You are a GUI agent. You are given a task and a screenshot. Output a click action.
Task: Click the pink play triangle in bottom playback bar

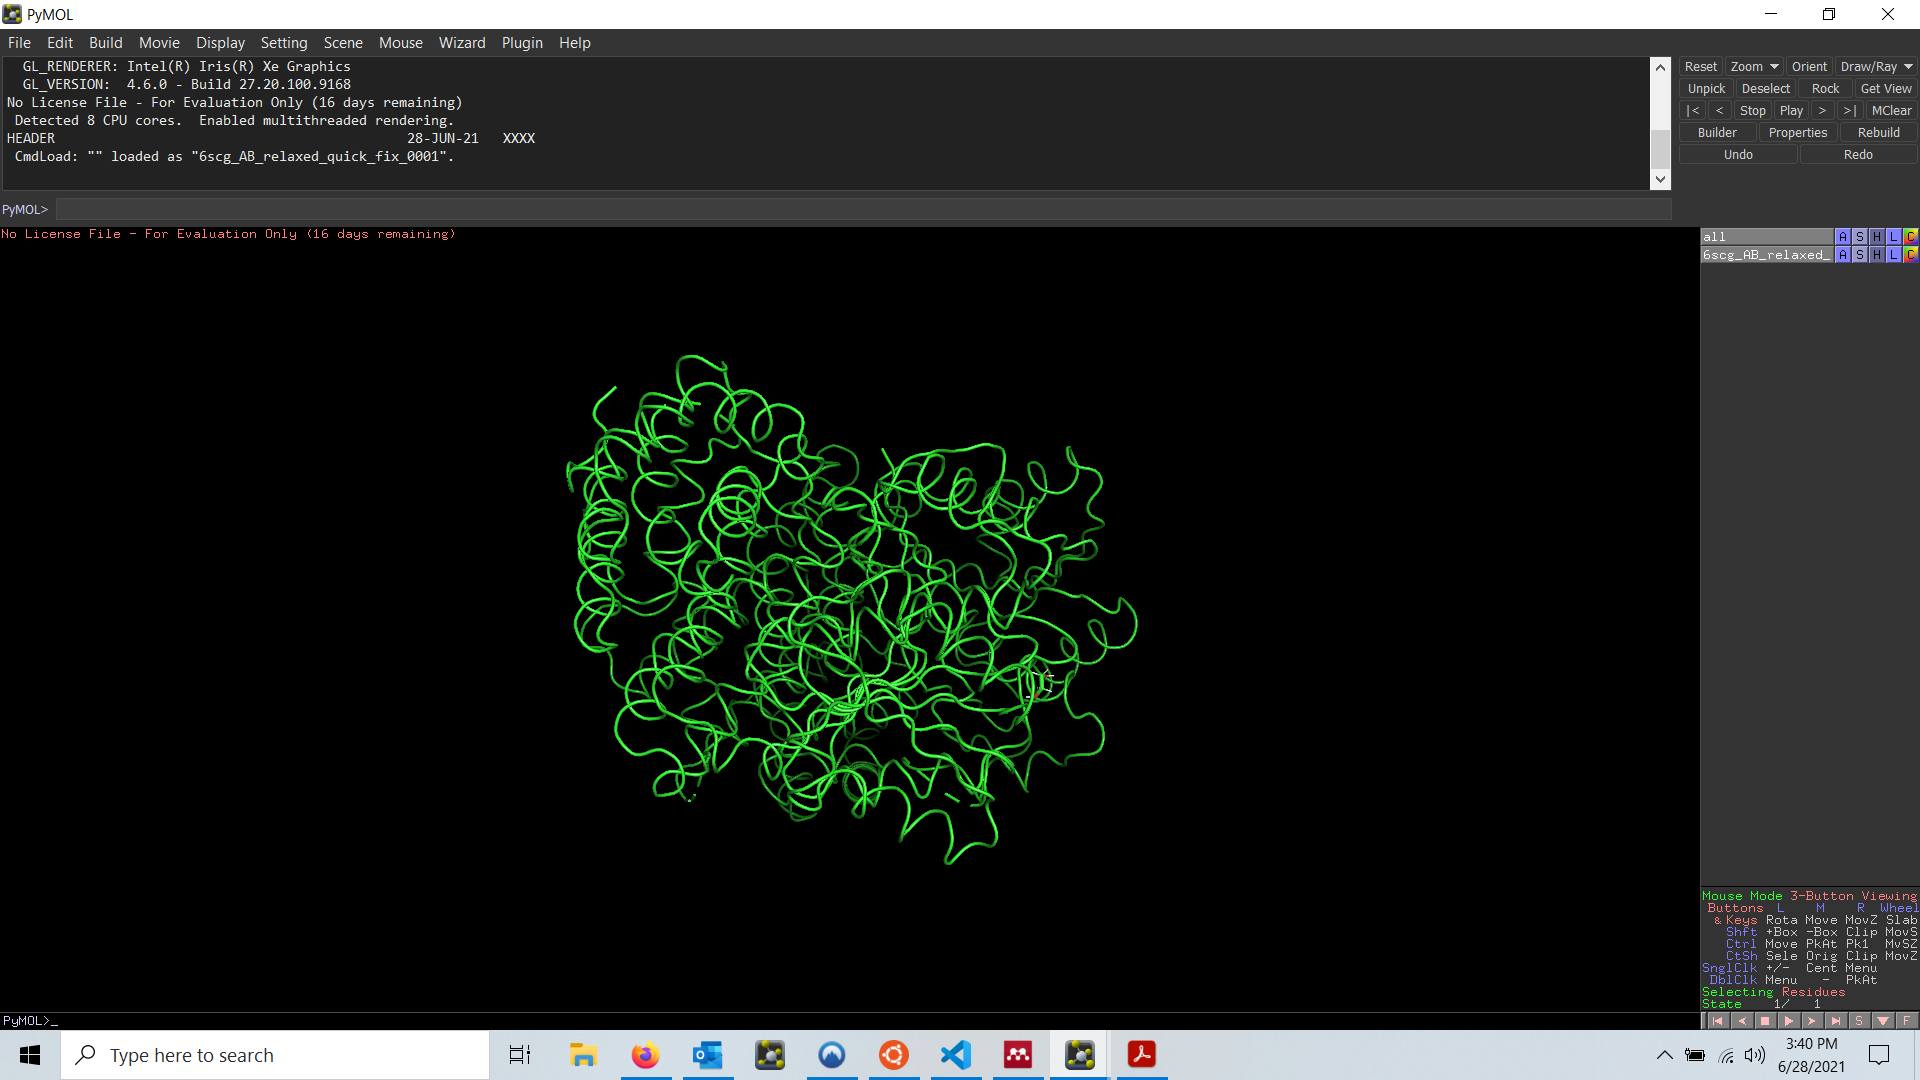click(x=1789, y=1021)
